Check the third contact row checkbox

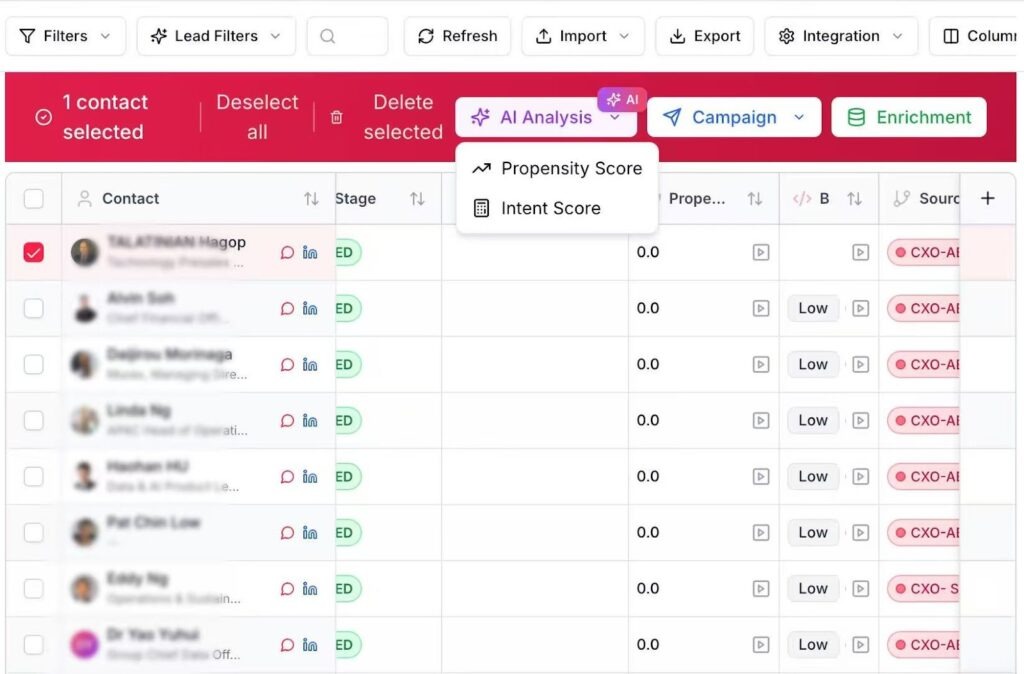33,364
